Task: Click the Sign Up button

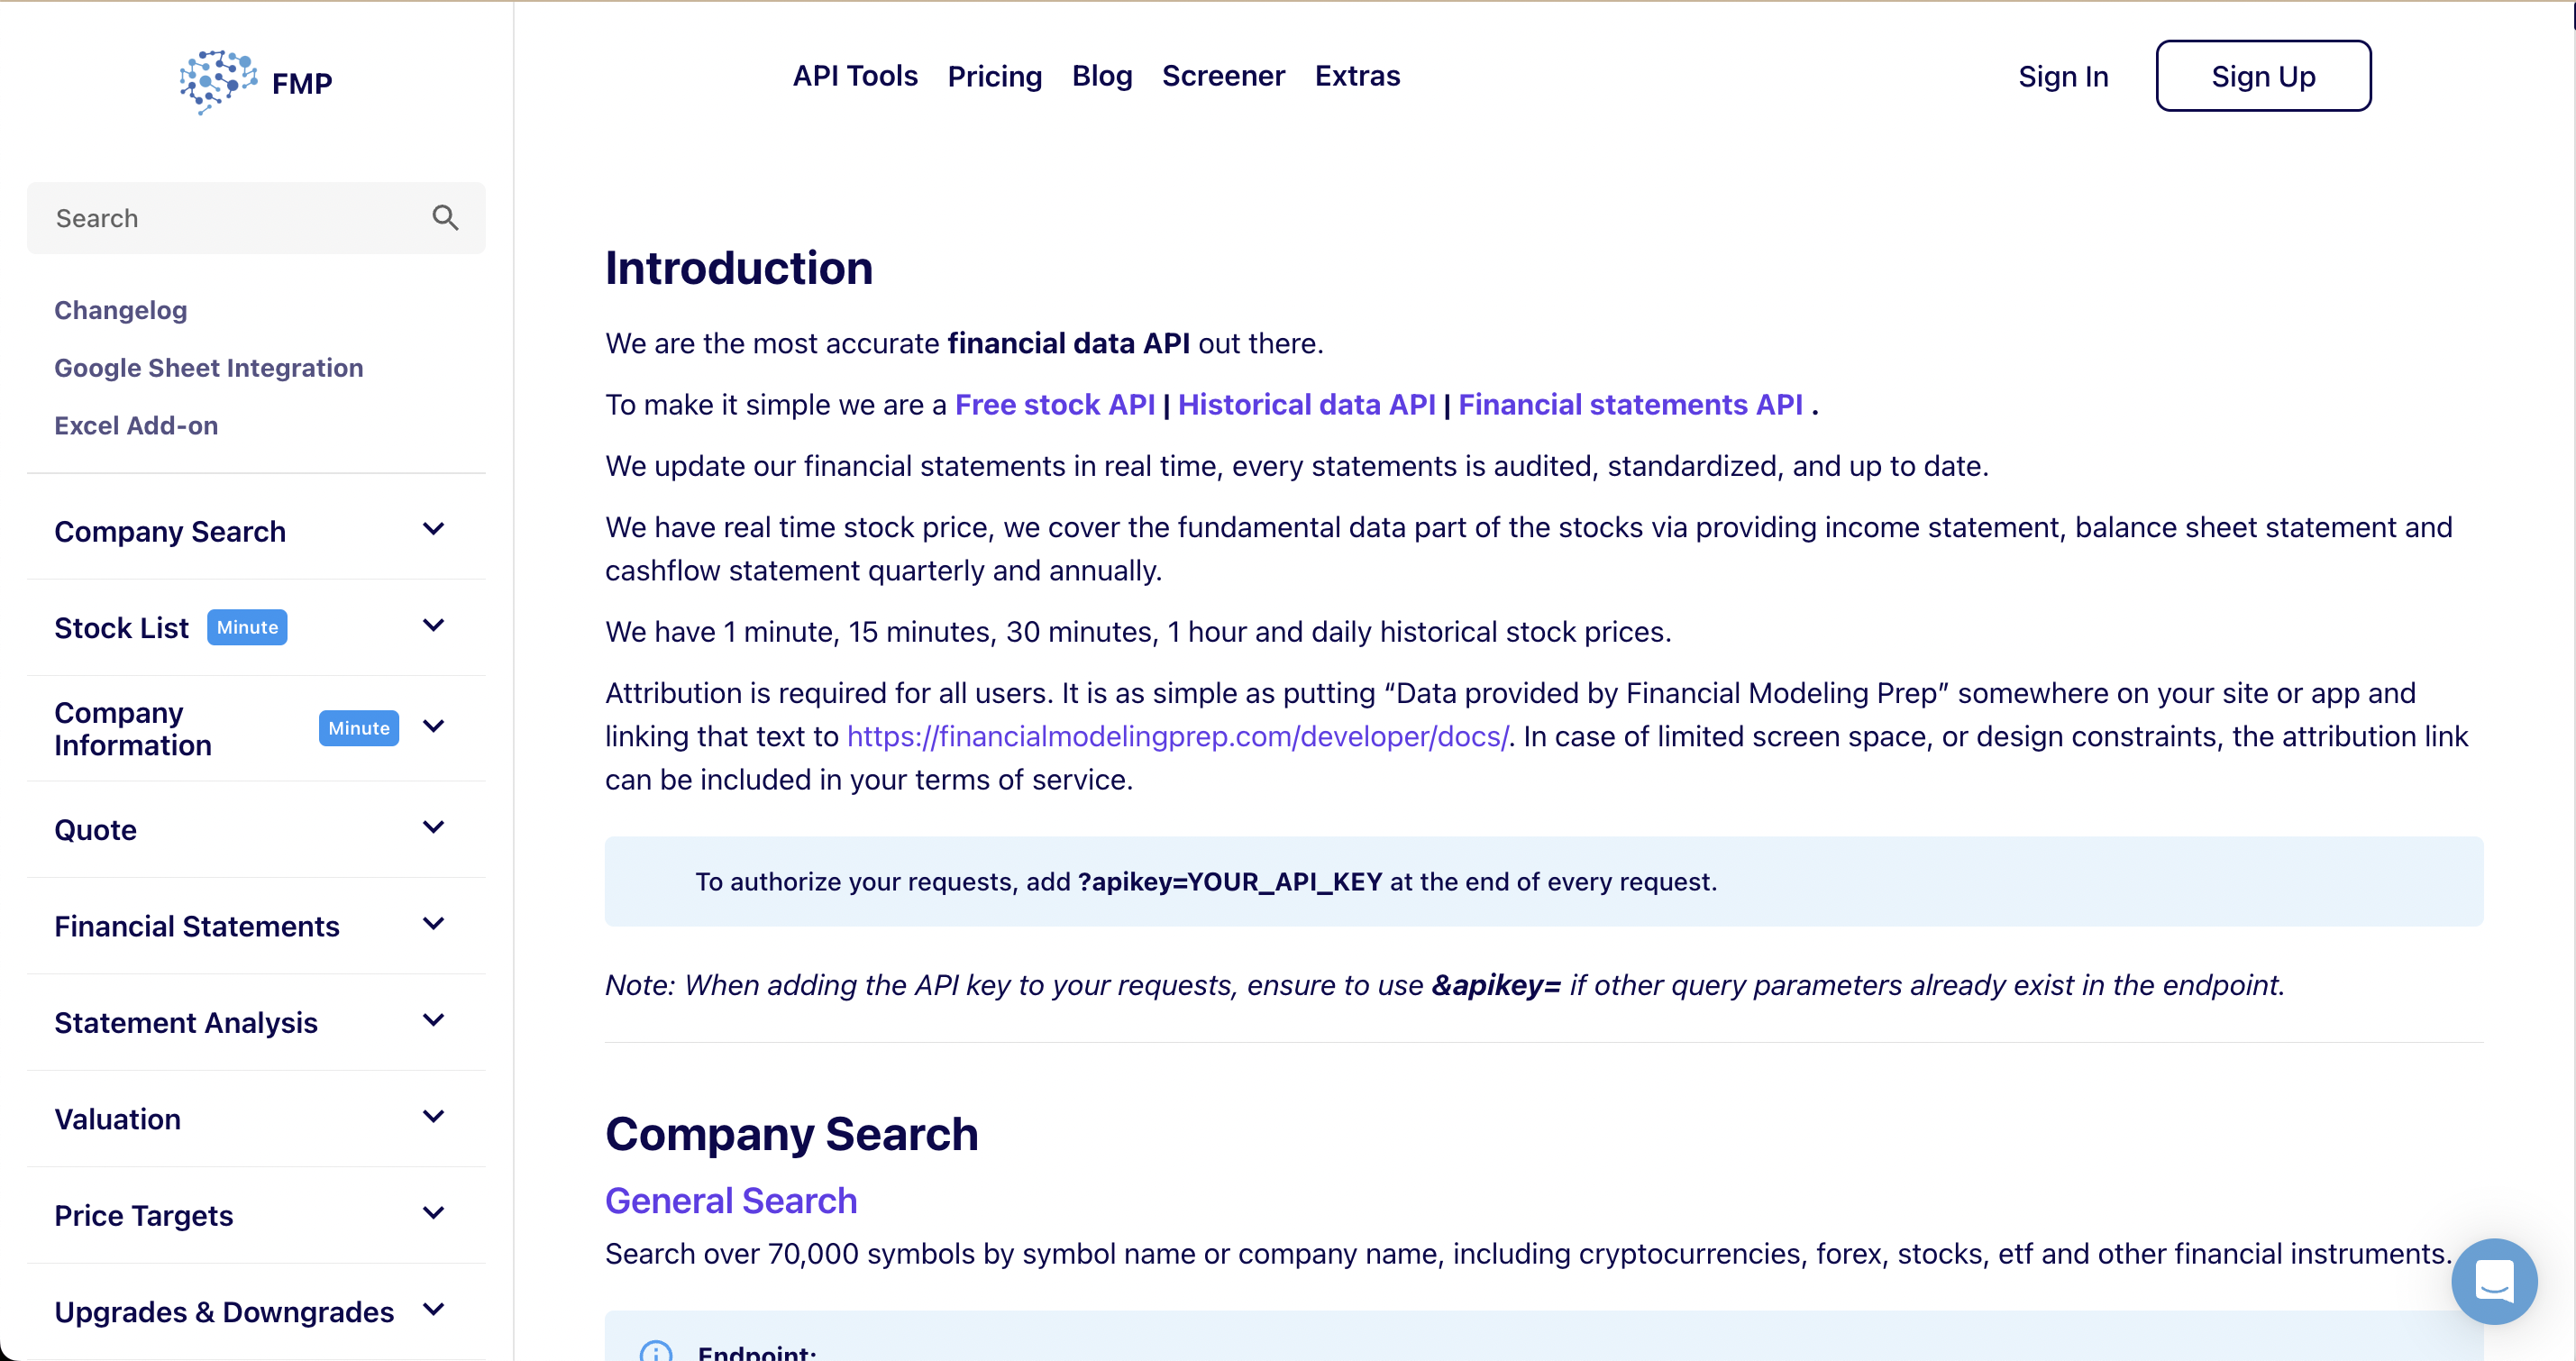Action: click(x=2262, y=75)
